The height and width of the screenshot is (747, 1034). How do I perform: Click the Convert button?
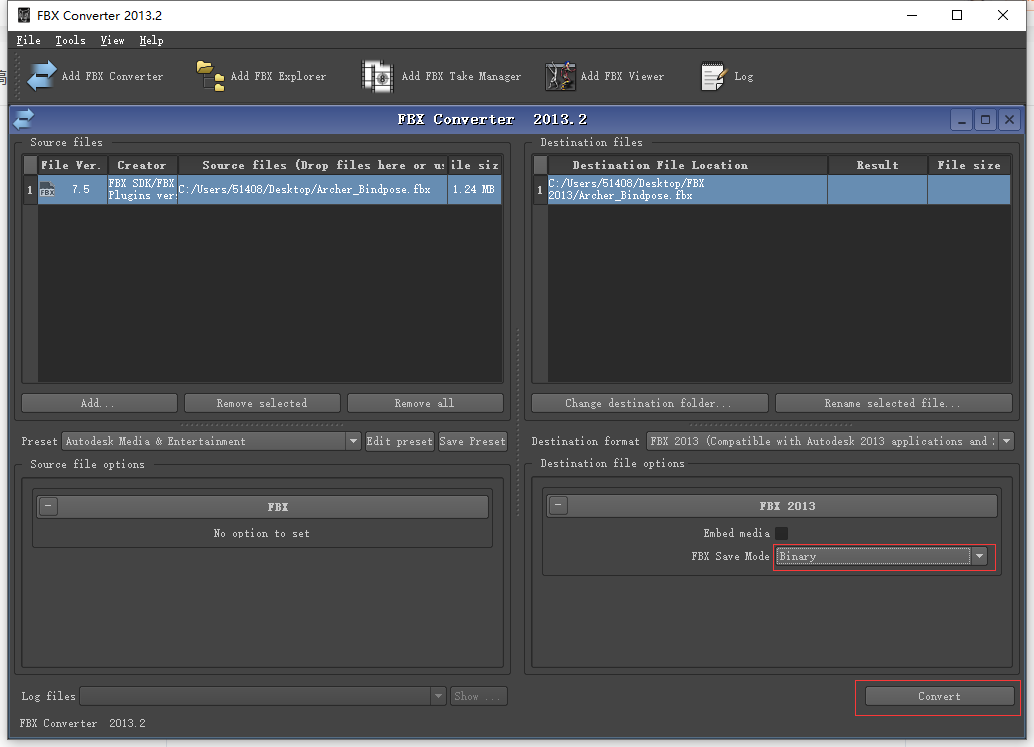(940, 696)
